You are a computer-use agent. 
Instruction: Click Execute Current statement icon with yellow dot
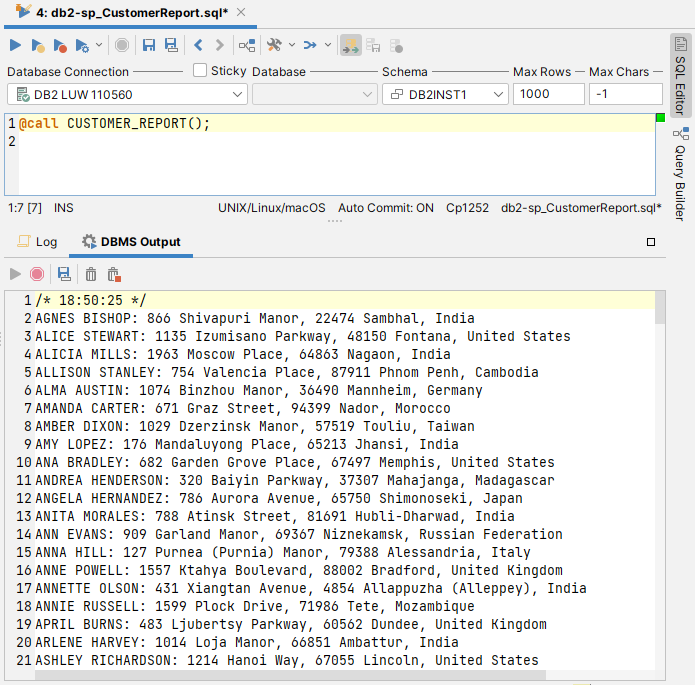tap(38, 46)
